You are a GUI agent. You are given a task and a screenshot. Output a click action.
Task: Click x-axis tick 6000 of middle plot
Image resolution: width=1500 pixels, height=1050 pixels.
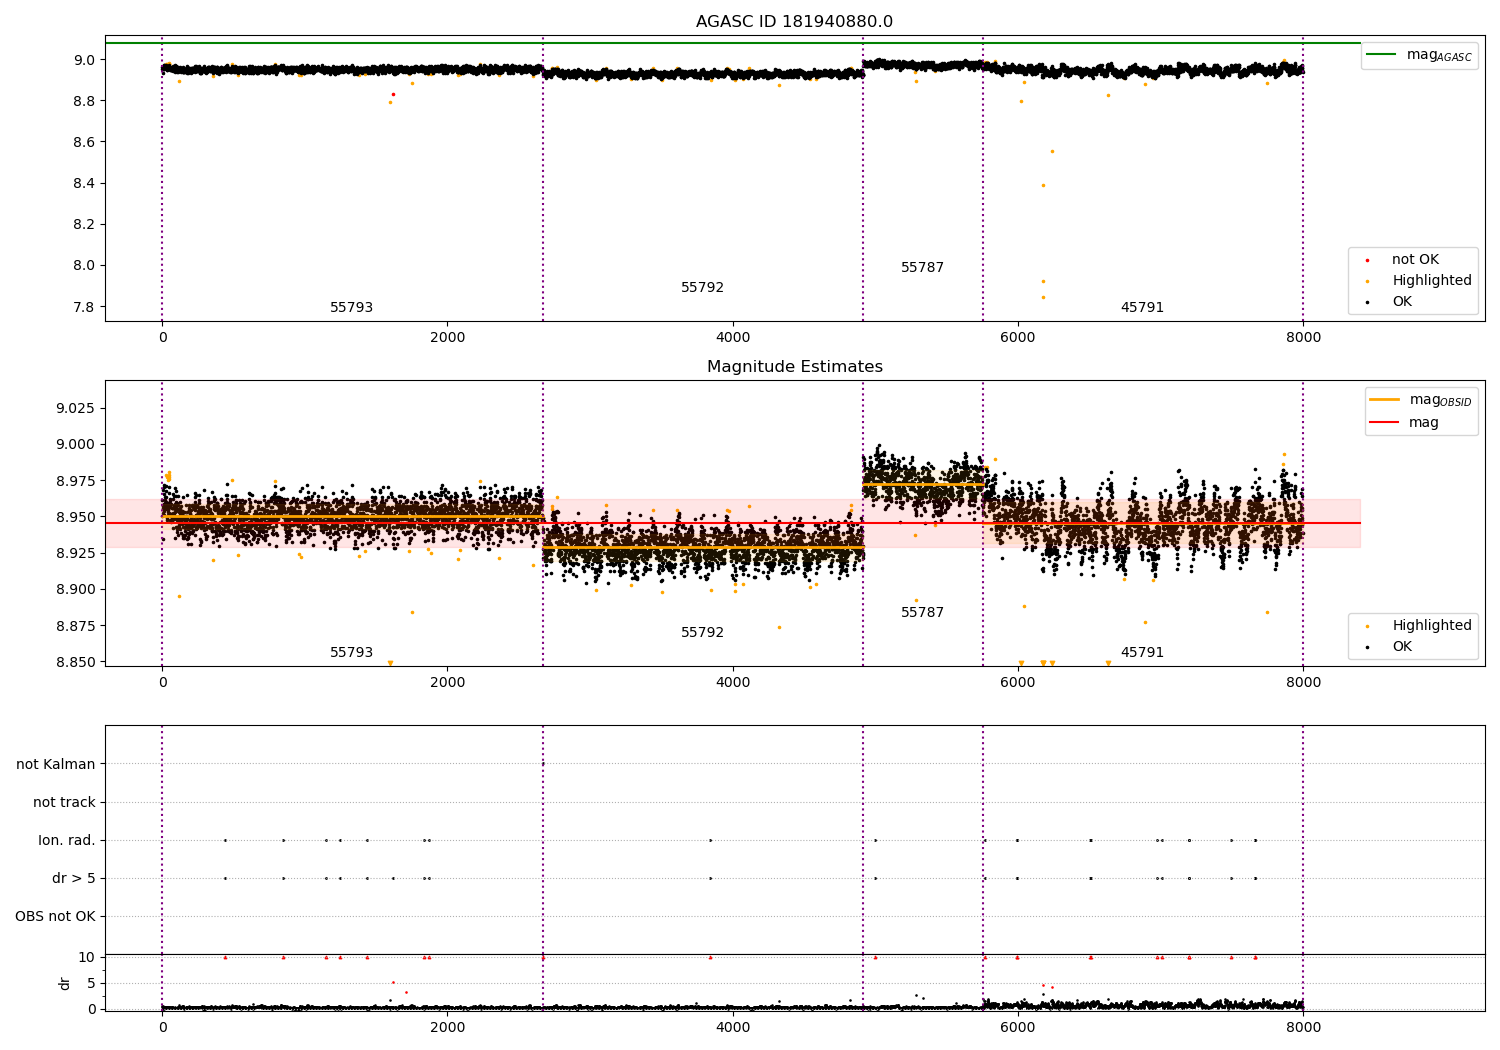pos(1018,683)
